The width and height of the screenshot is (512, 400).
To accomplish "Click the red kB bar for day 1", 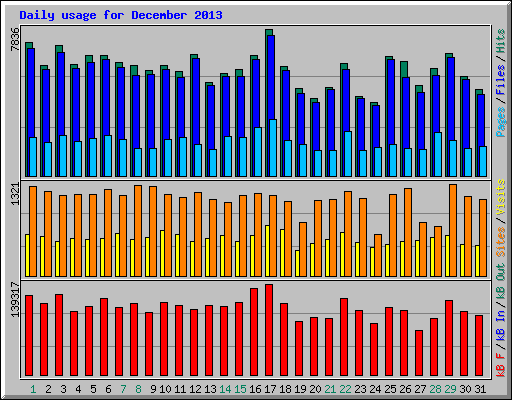I will (29, 336).
